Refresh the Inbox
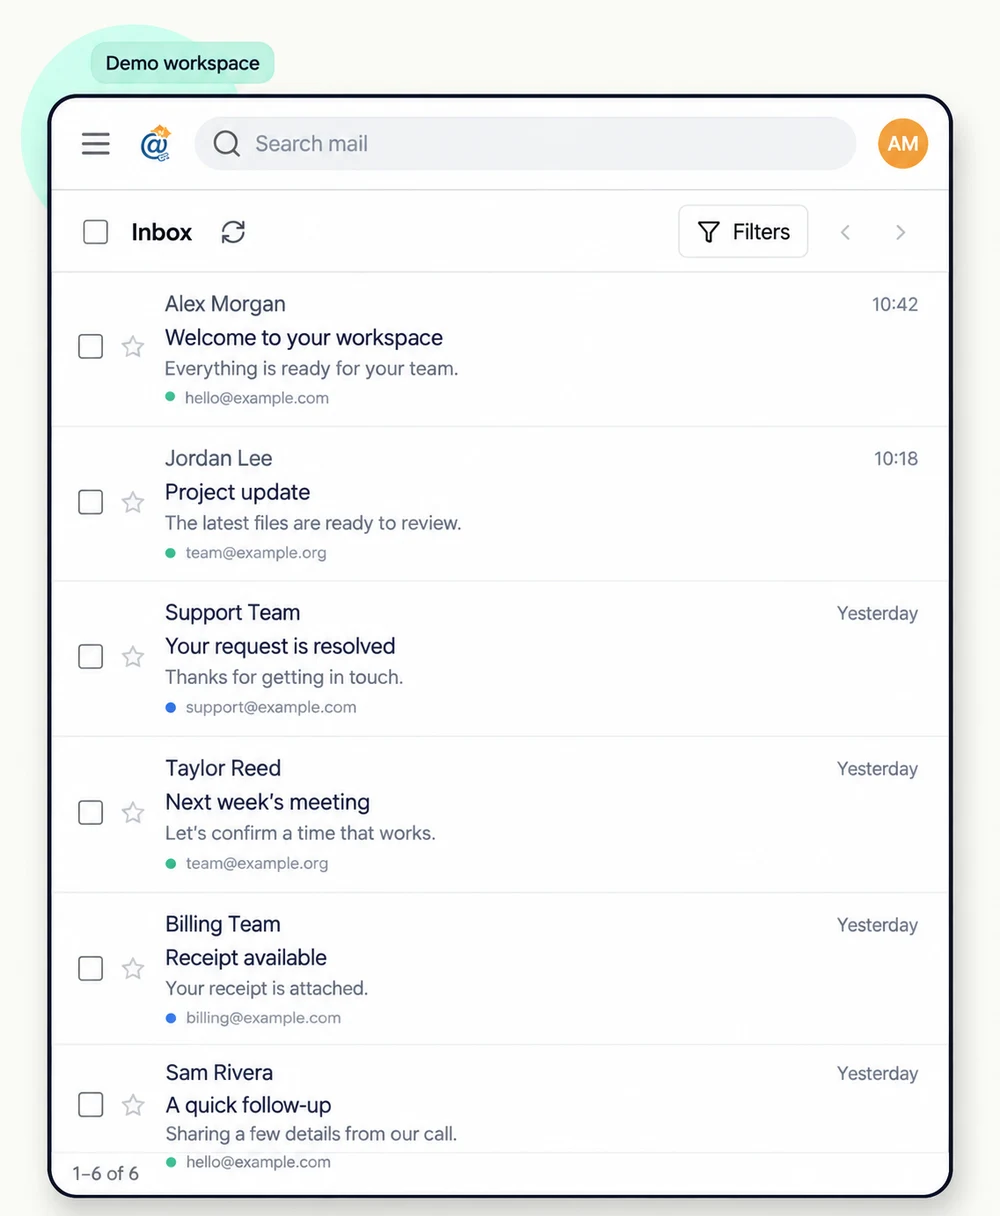 click(233, 232)
